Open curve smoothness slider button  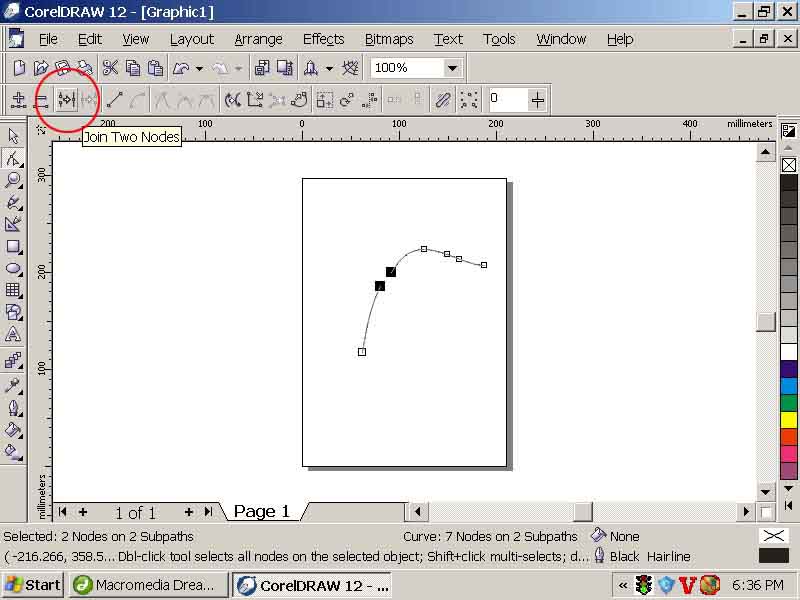pyautogui.click(x=538, y=99)
